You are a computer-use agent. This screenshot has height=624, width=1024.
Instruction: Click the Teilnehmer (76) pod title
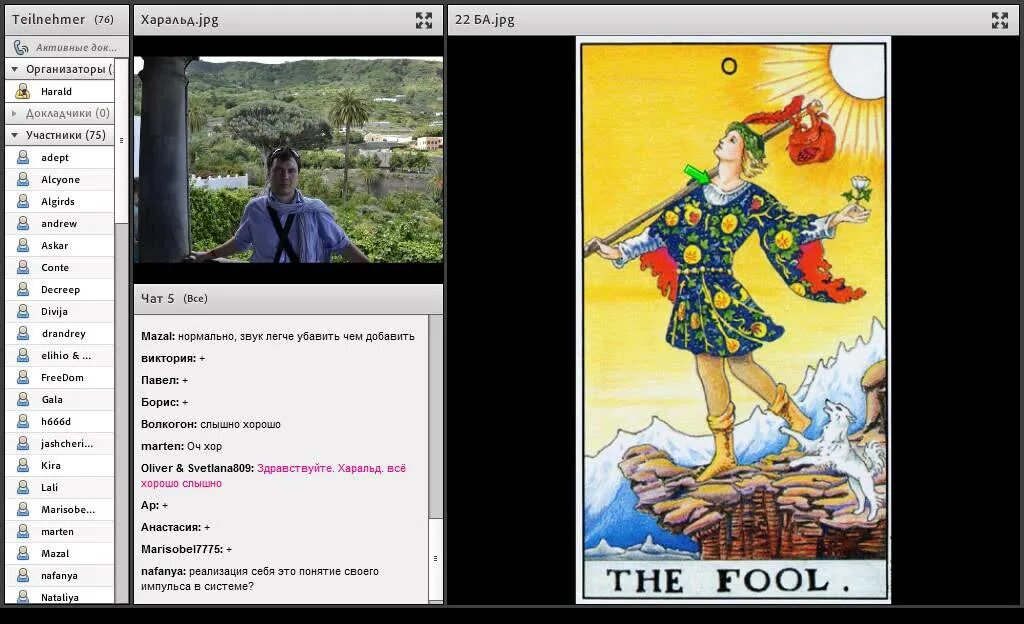pos(63,20)
